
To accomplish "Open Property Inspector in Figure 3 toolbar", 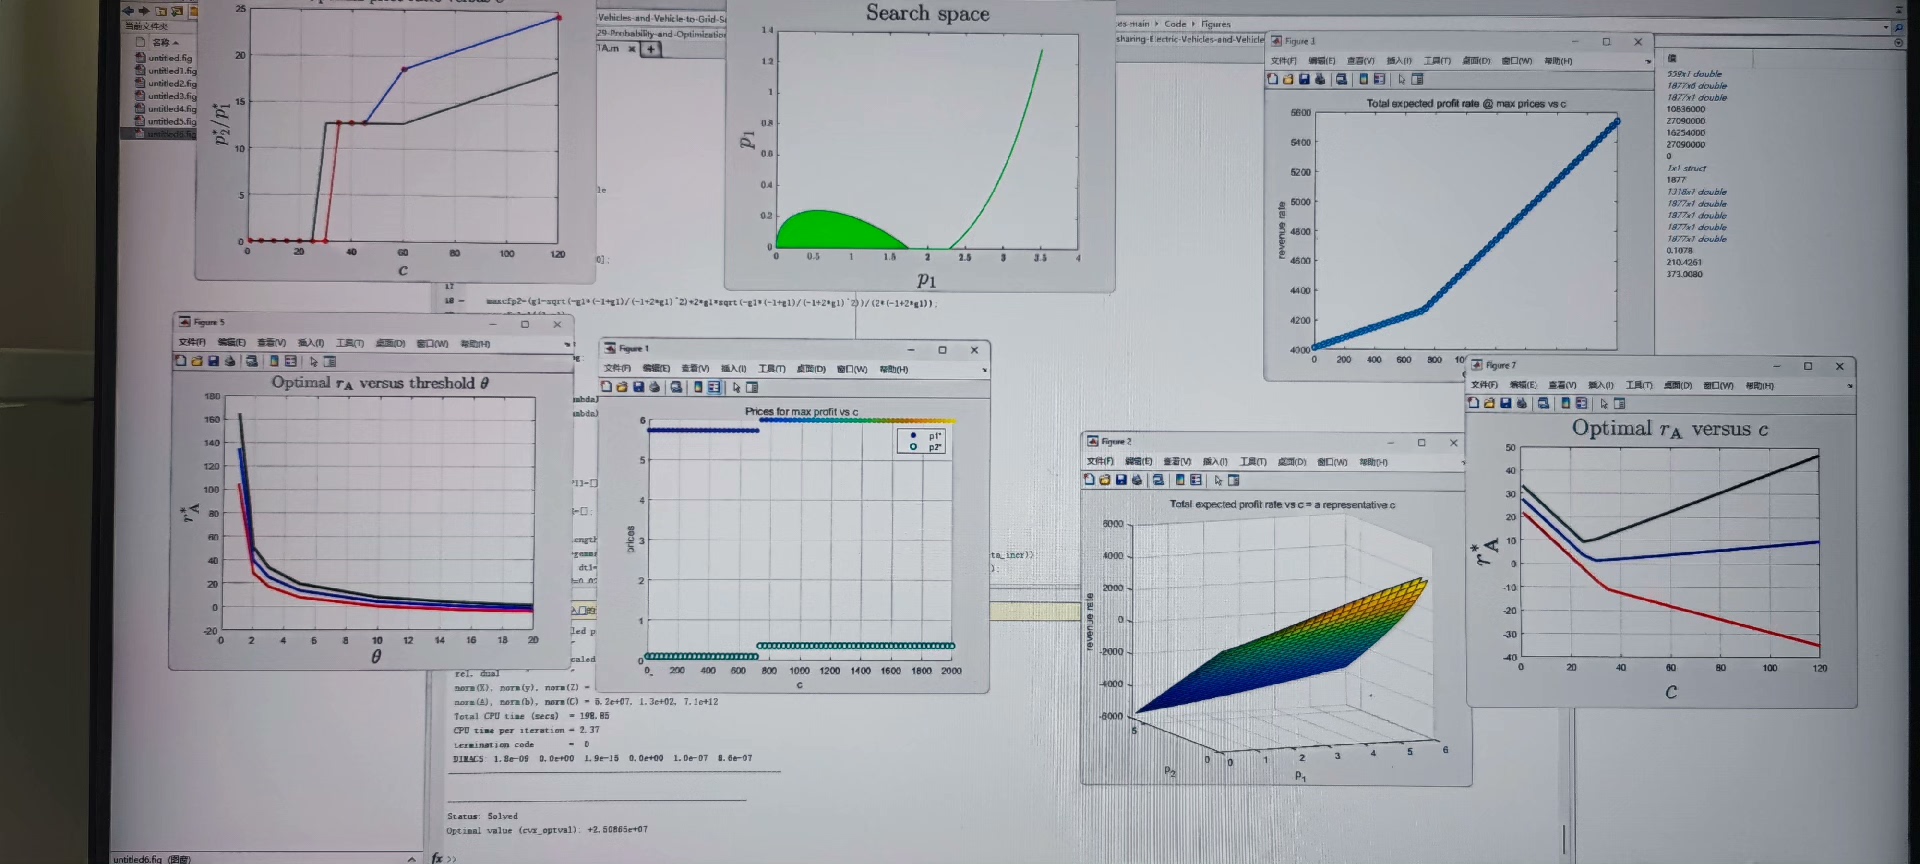I will click(1417, 79).
